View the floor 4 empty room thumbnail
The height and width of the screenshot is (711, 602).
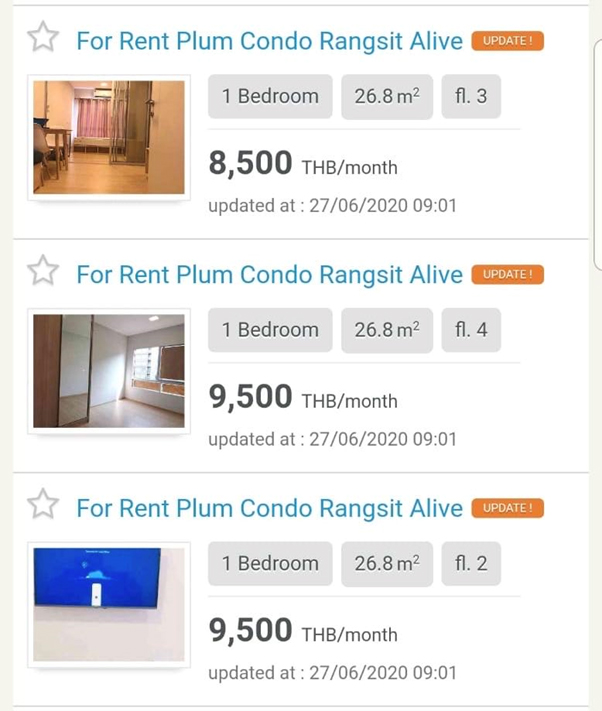point(109,371)
